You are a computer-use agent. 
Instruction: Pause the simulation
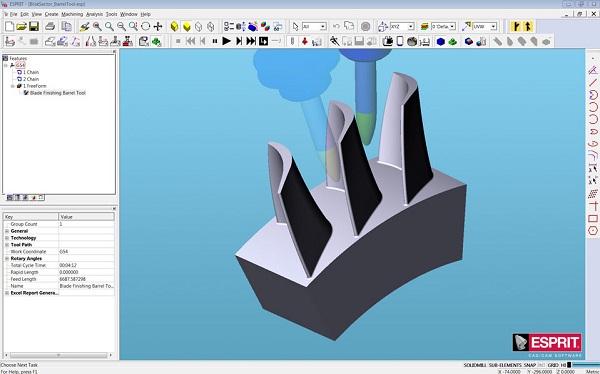215,41
